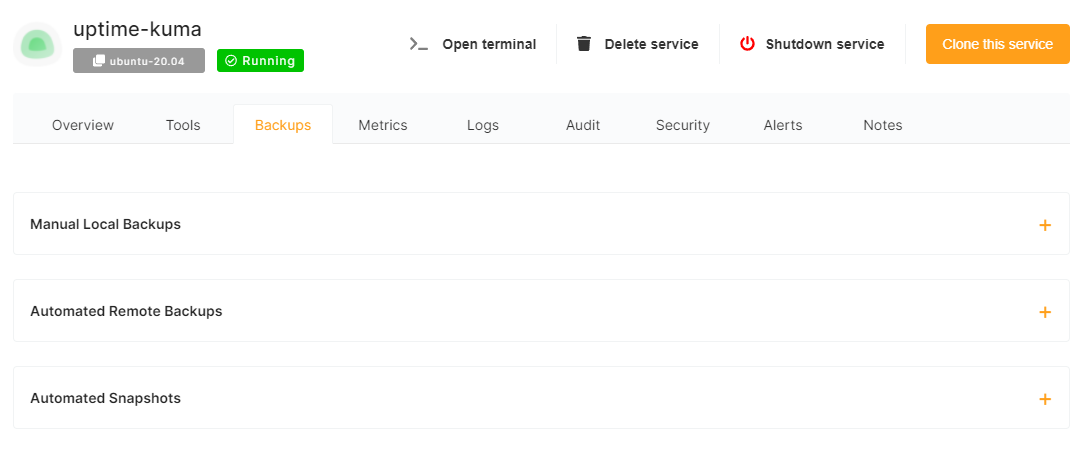Show the Notes tab
Screen dimensions: 1084x452
pyautogui.click(x=883, y=125)
